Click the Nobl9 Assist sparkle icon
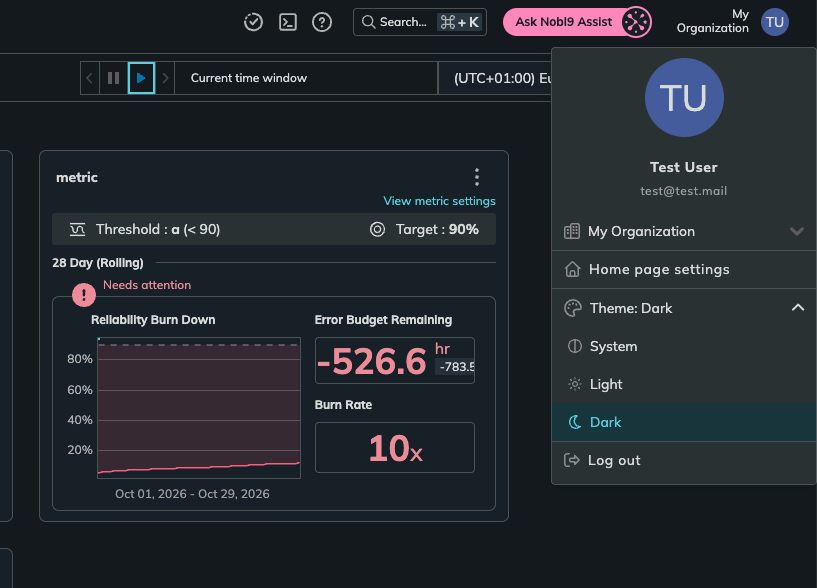Screen dimensions: 817x588 (x=636, y=22)
